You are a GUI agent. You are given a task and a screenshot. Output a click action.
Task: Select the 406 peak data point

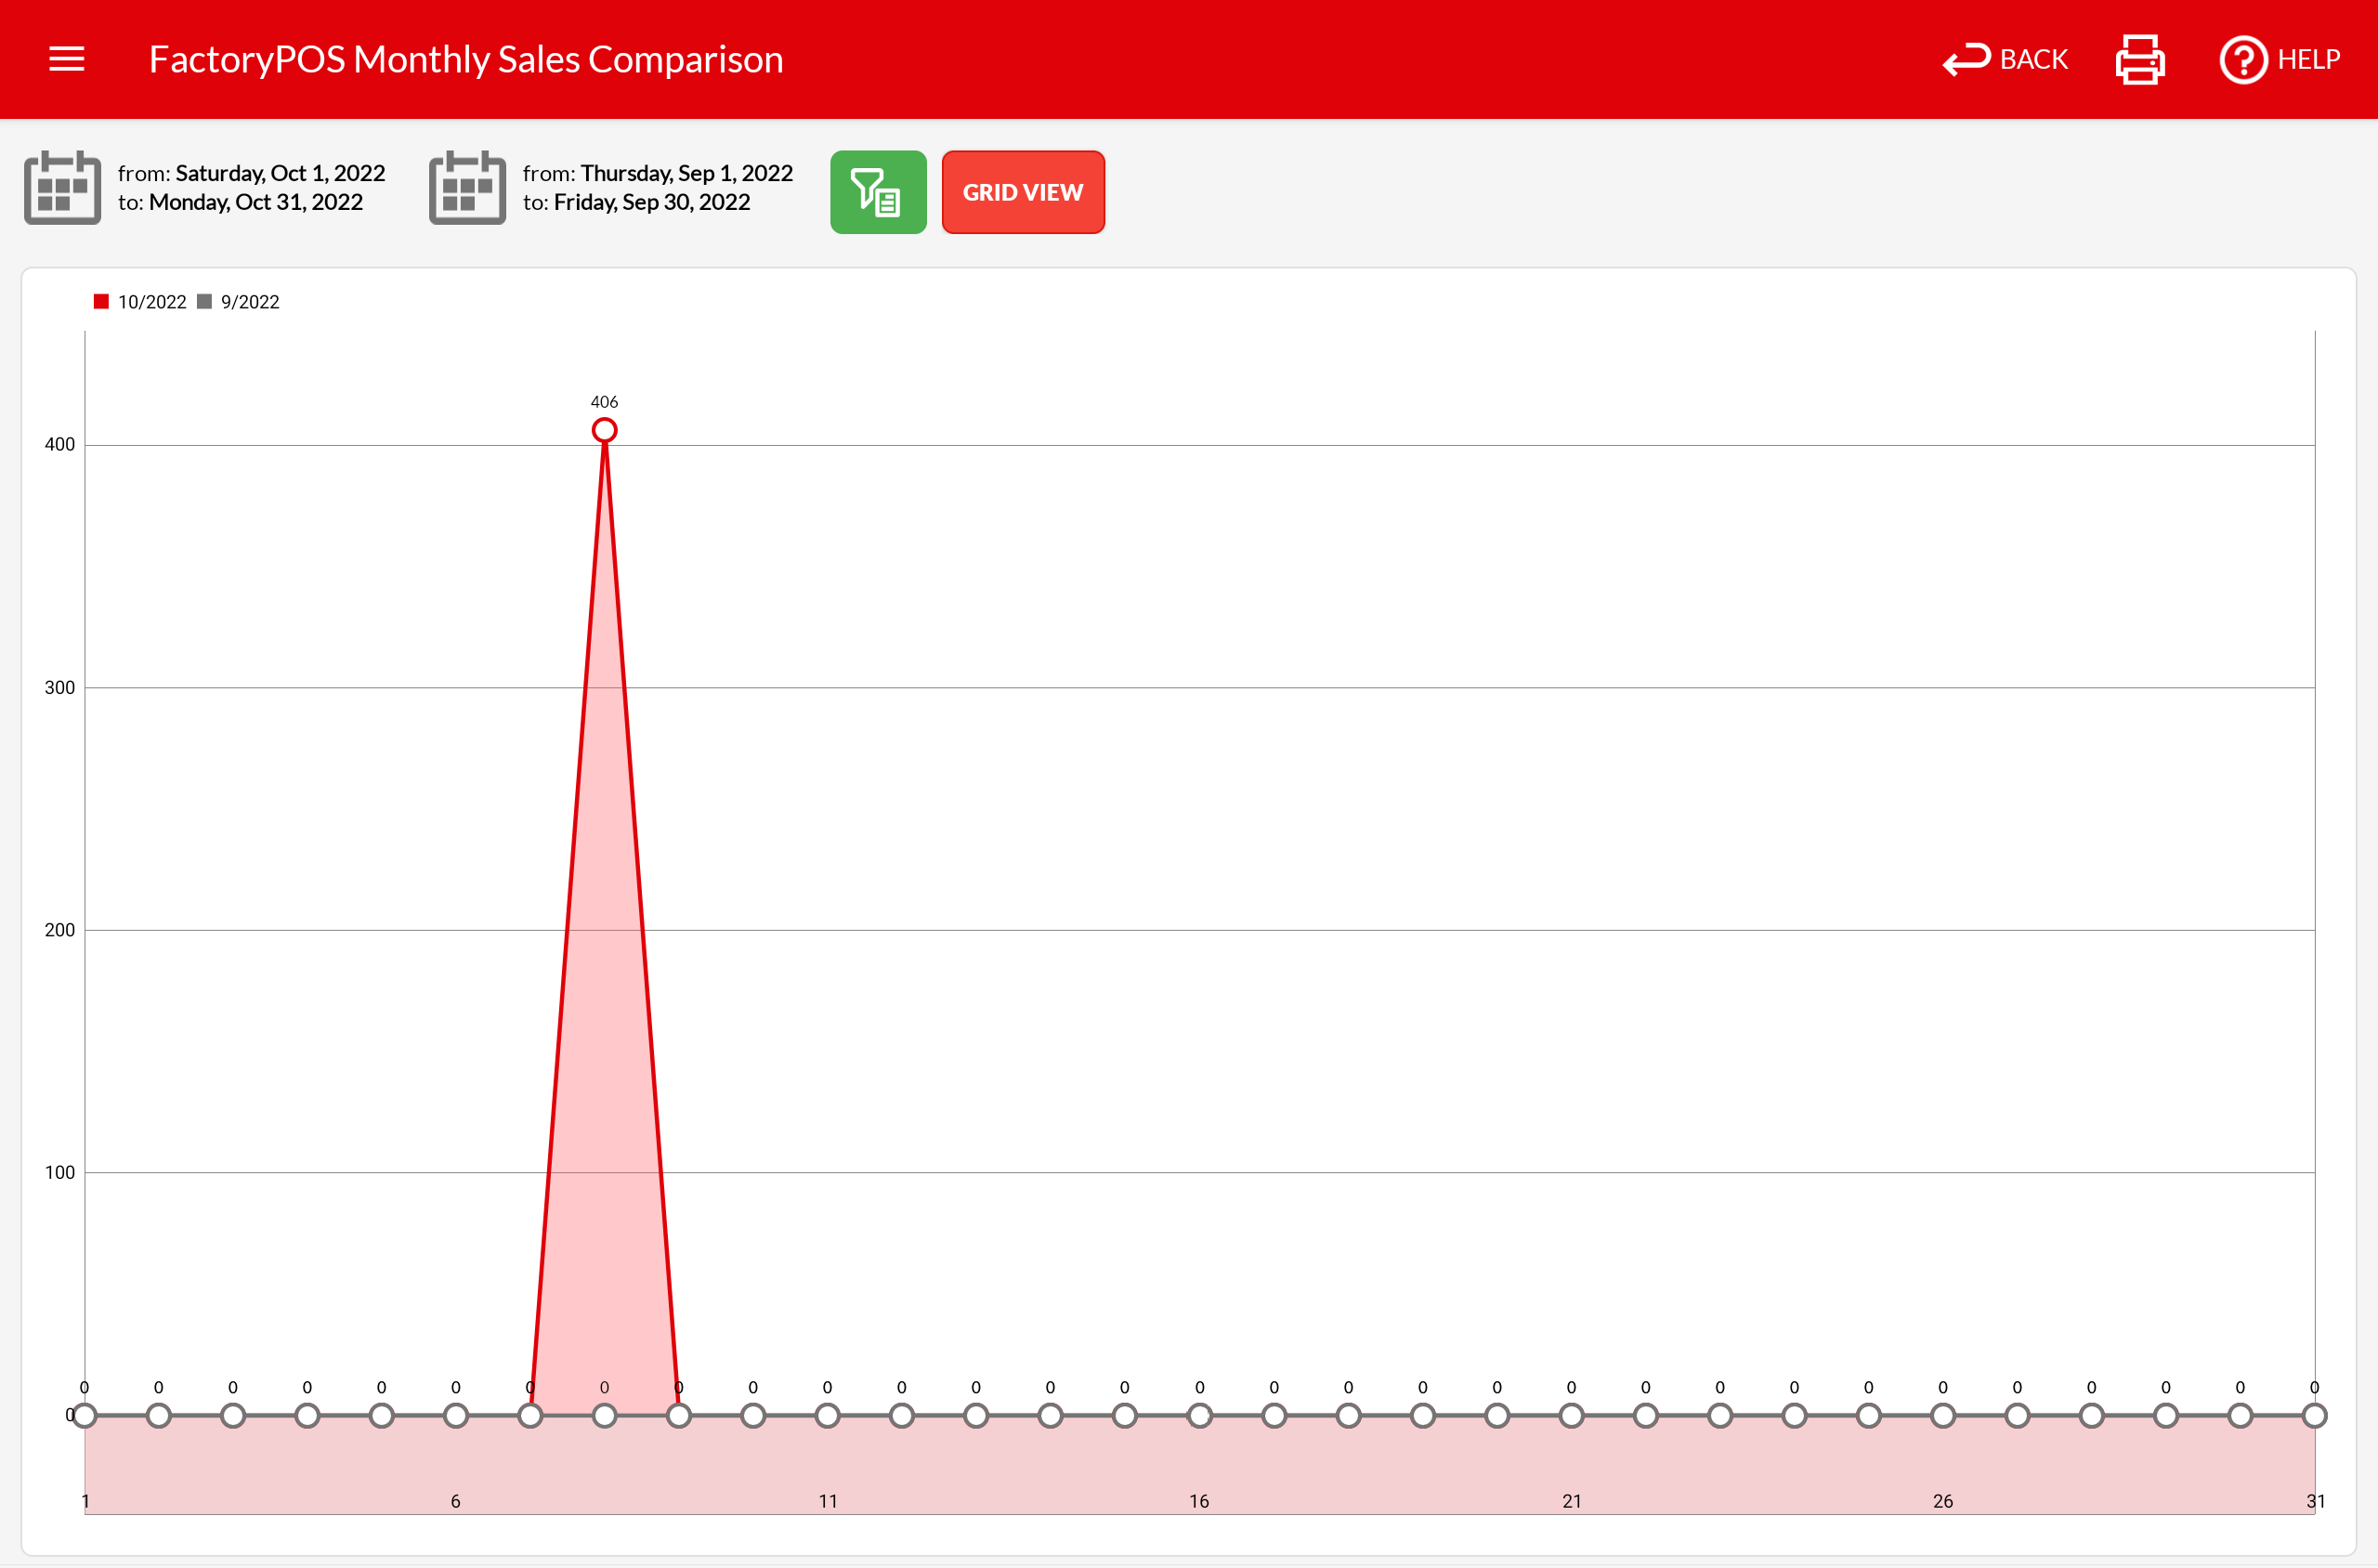point(604,430)
